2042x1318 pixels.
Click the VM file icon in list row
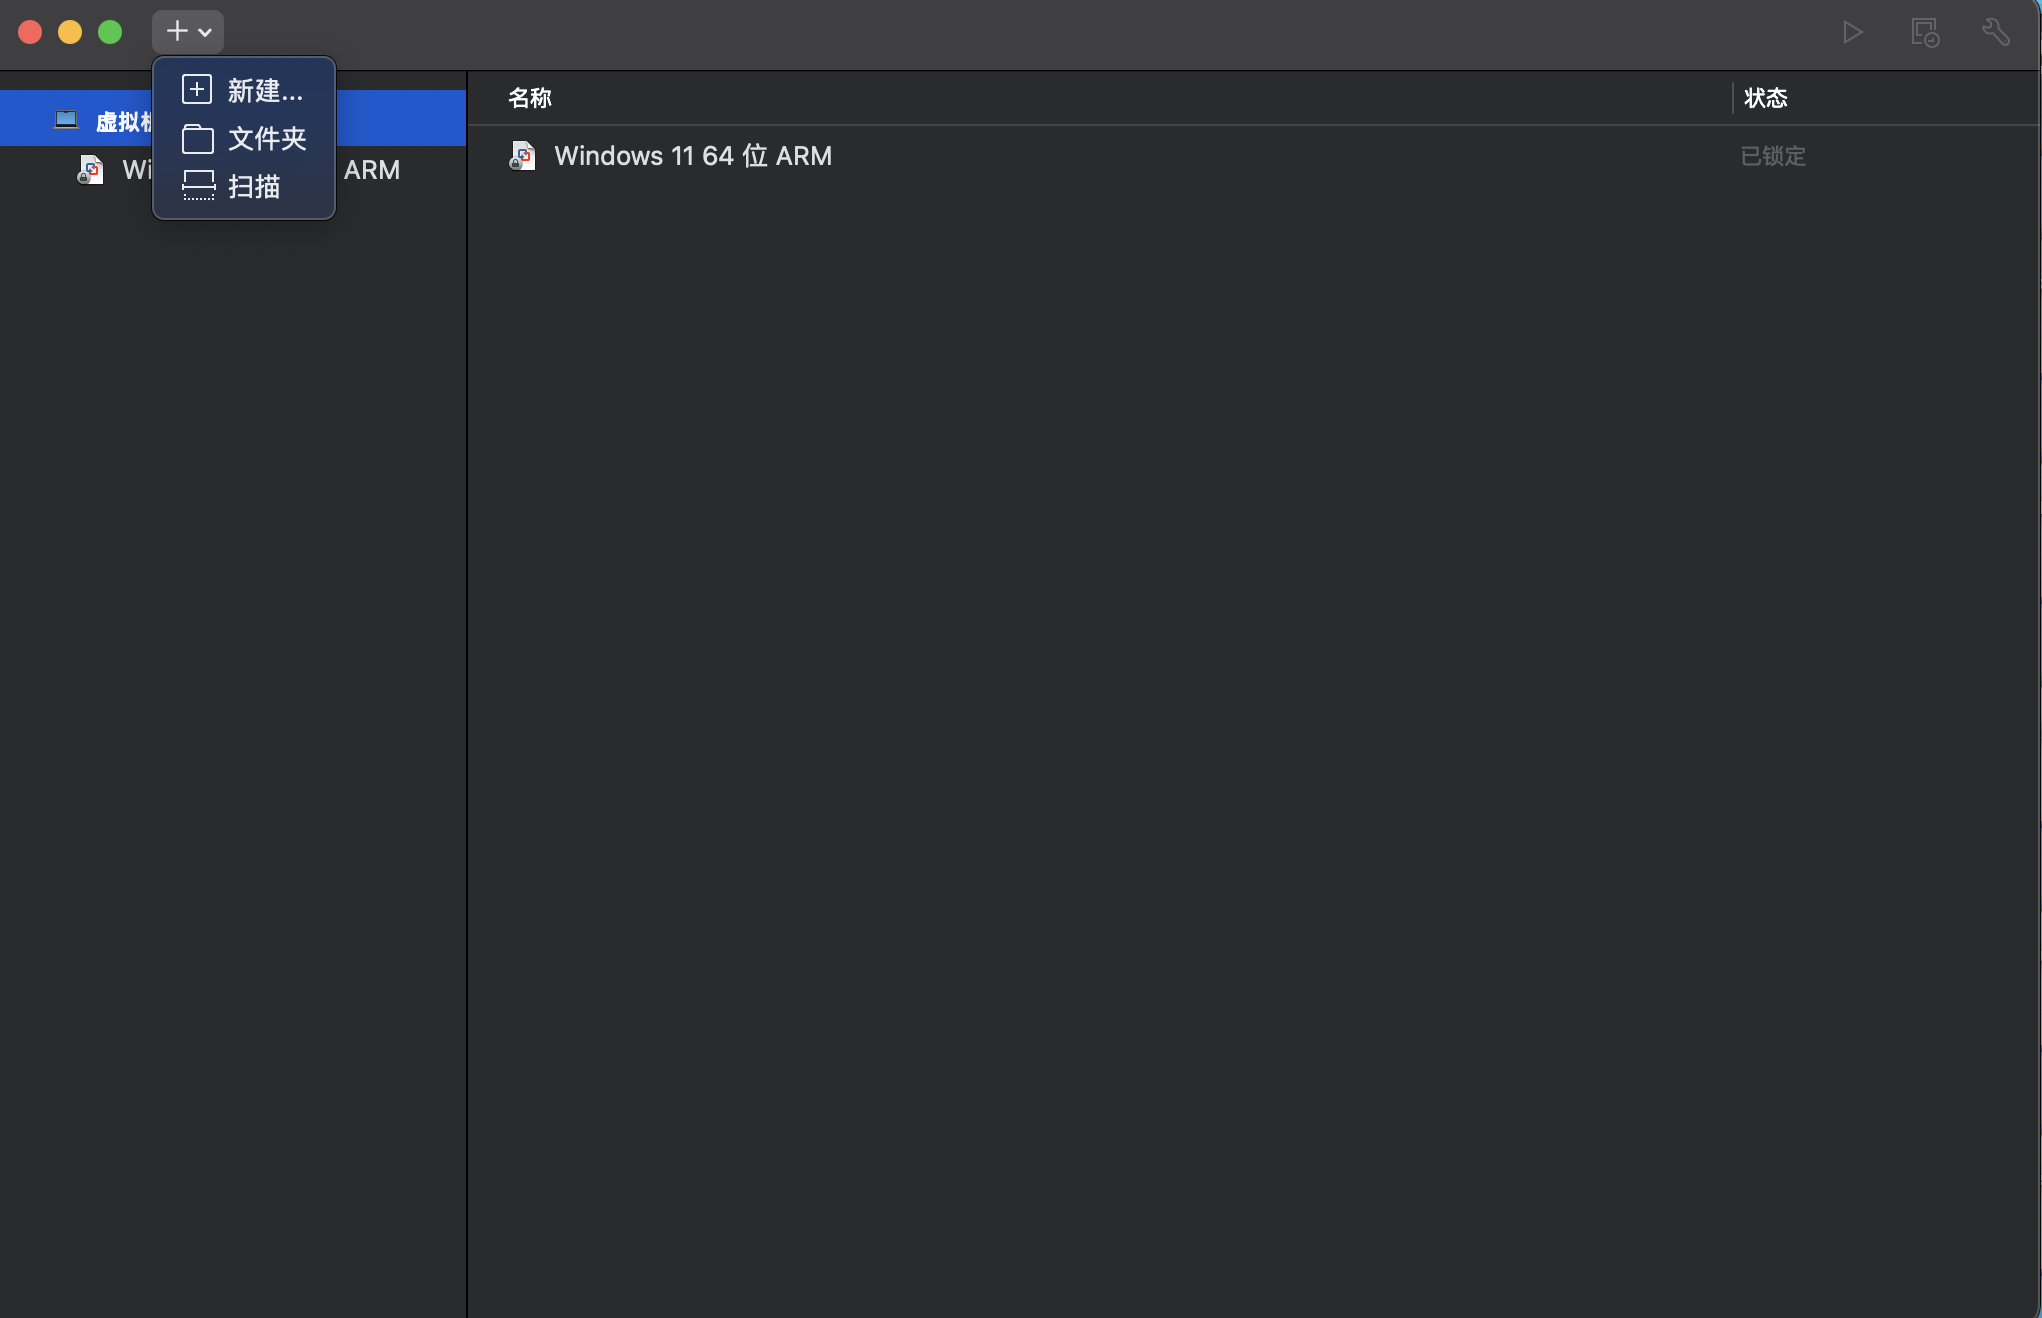click(x=522, y=156)
